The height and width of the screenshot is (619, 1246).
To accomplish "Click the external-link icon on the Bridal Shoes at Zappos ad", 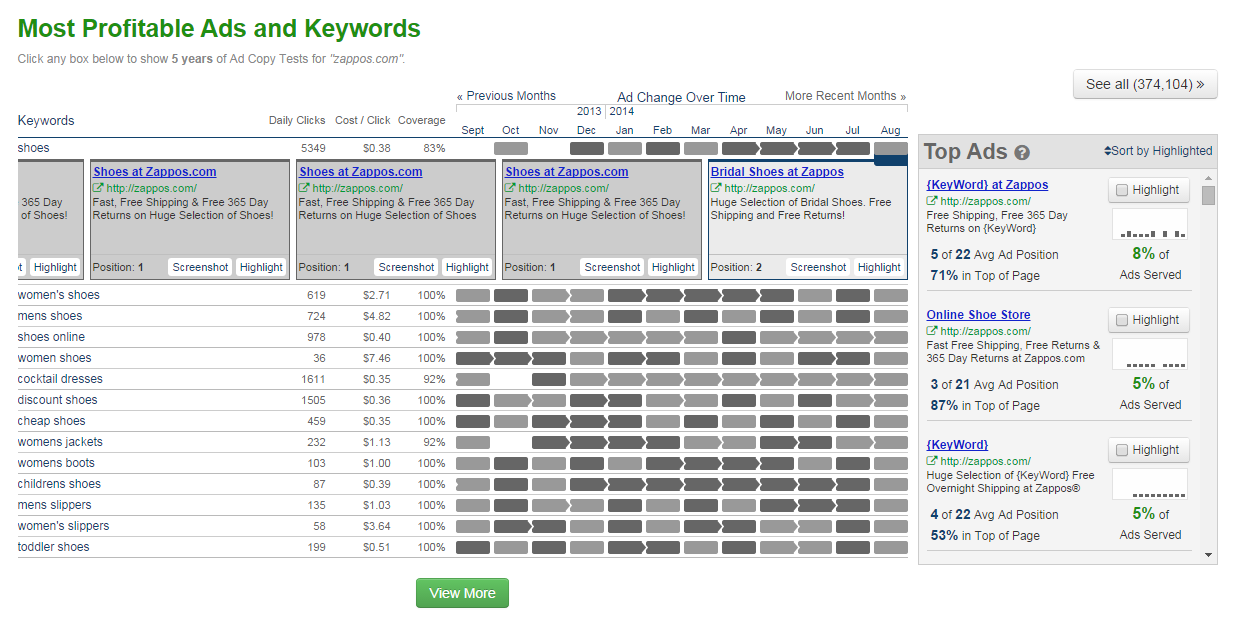I will tap(716, 188).
